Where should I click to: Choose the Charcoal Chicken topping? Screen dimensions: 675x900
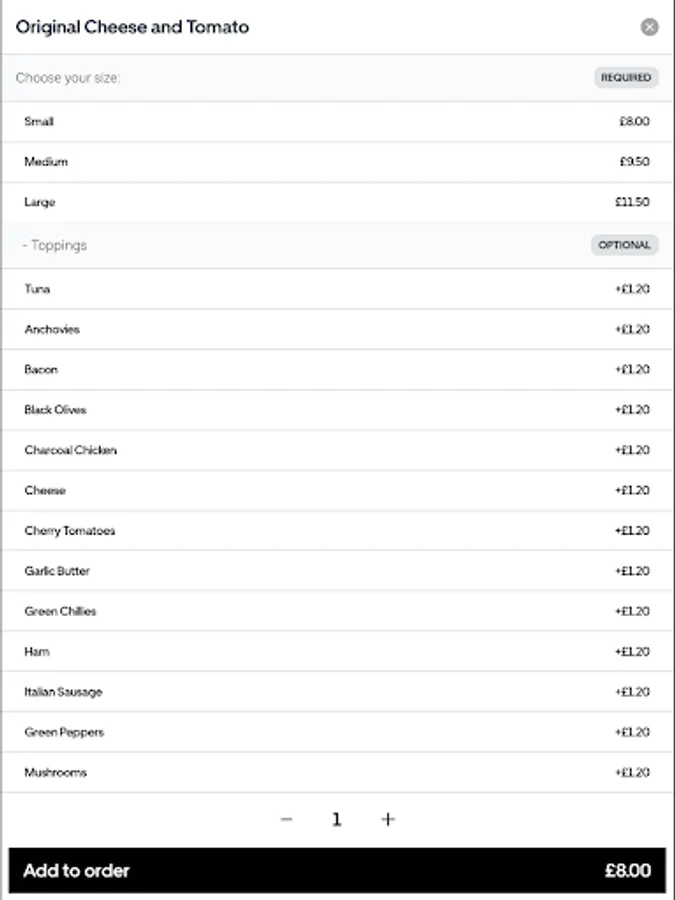point(337,450)
